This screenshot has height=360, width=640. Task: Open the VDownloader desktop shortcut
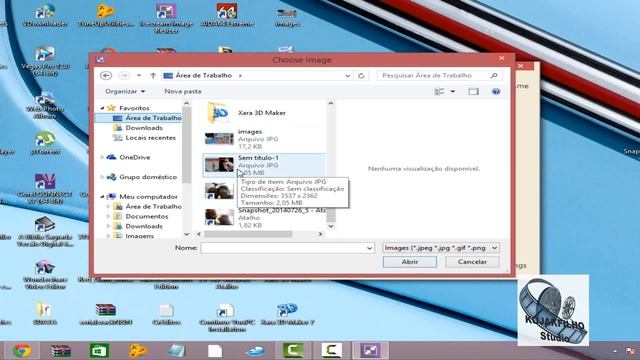pyautogui.click(x=45, y=15)
